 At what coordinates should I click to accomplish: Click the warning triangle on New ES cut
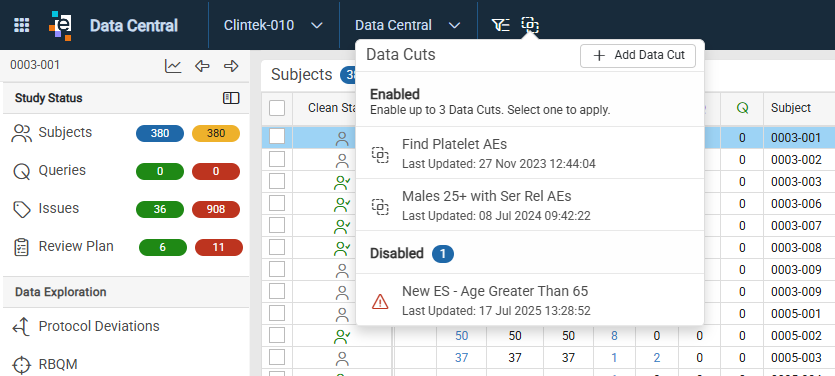[380, 302]
